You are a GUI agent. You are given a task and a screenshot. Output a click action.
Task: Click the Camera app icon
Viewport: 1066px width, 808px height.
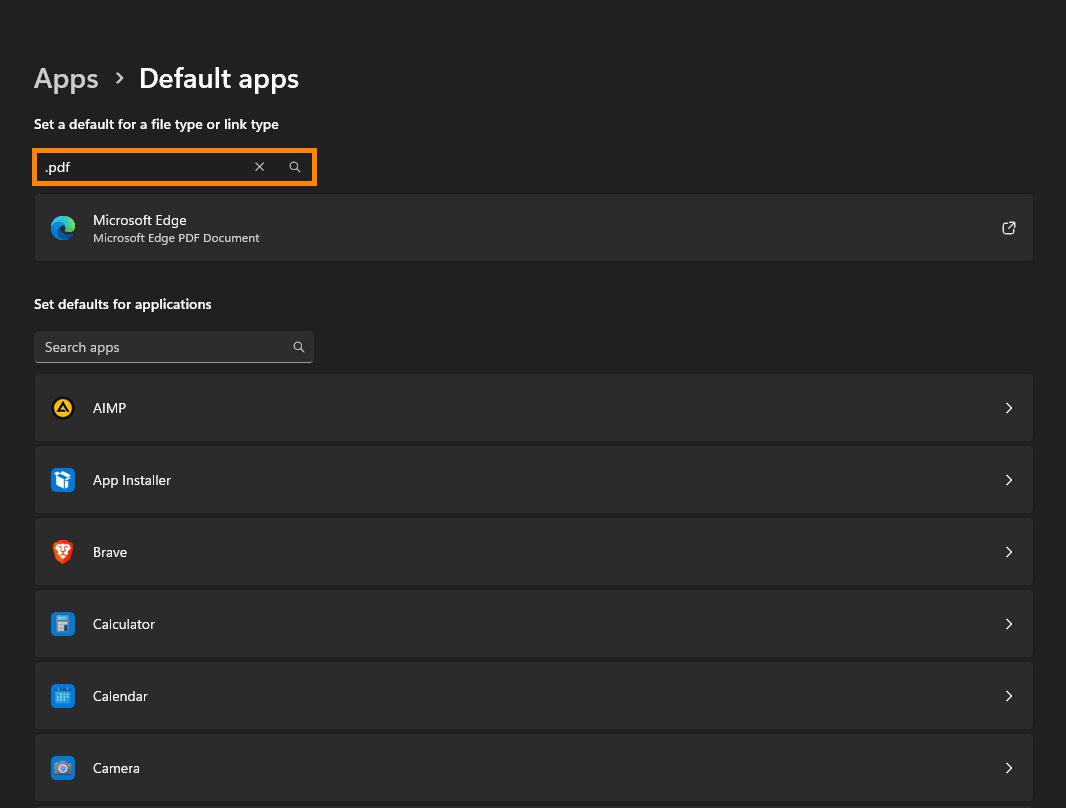[63, 768]
